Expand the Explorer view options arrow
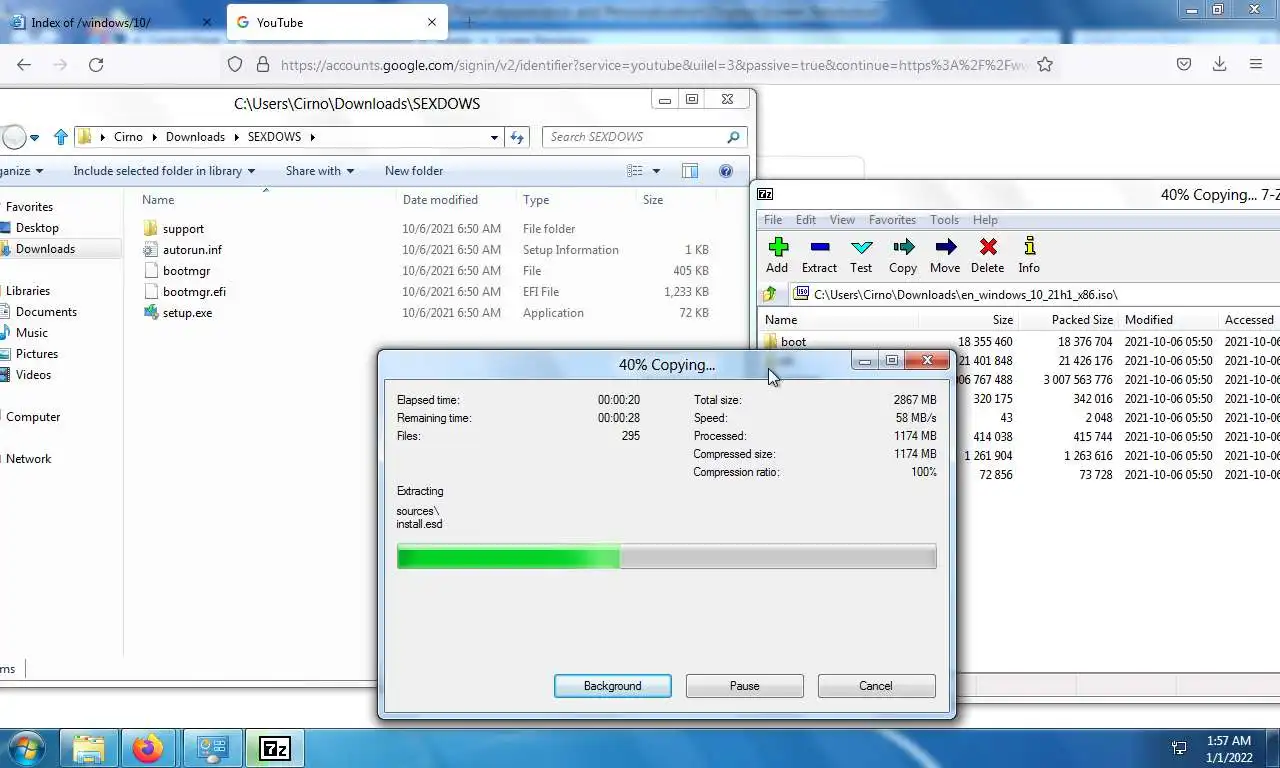 pos(656,171)
